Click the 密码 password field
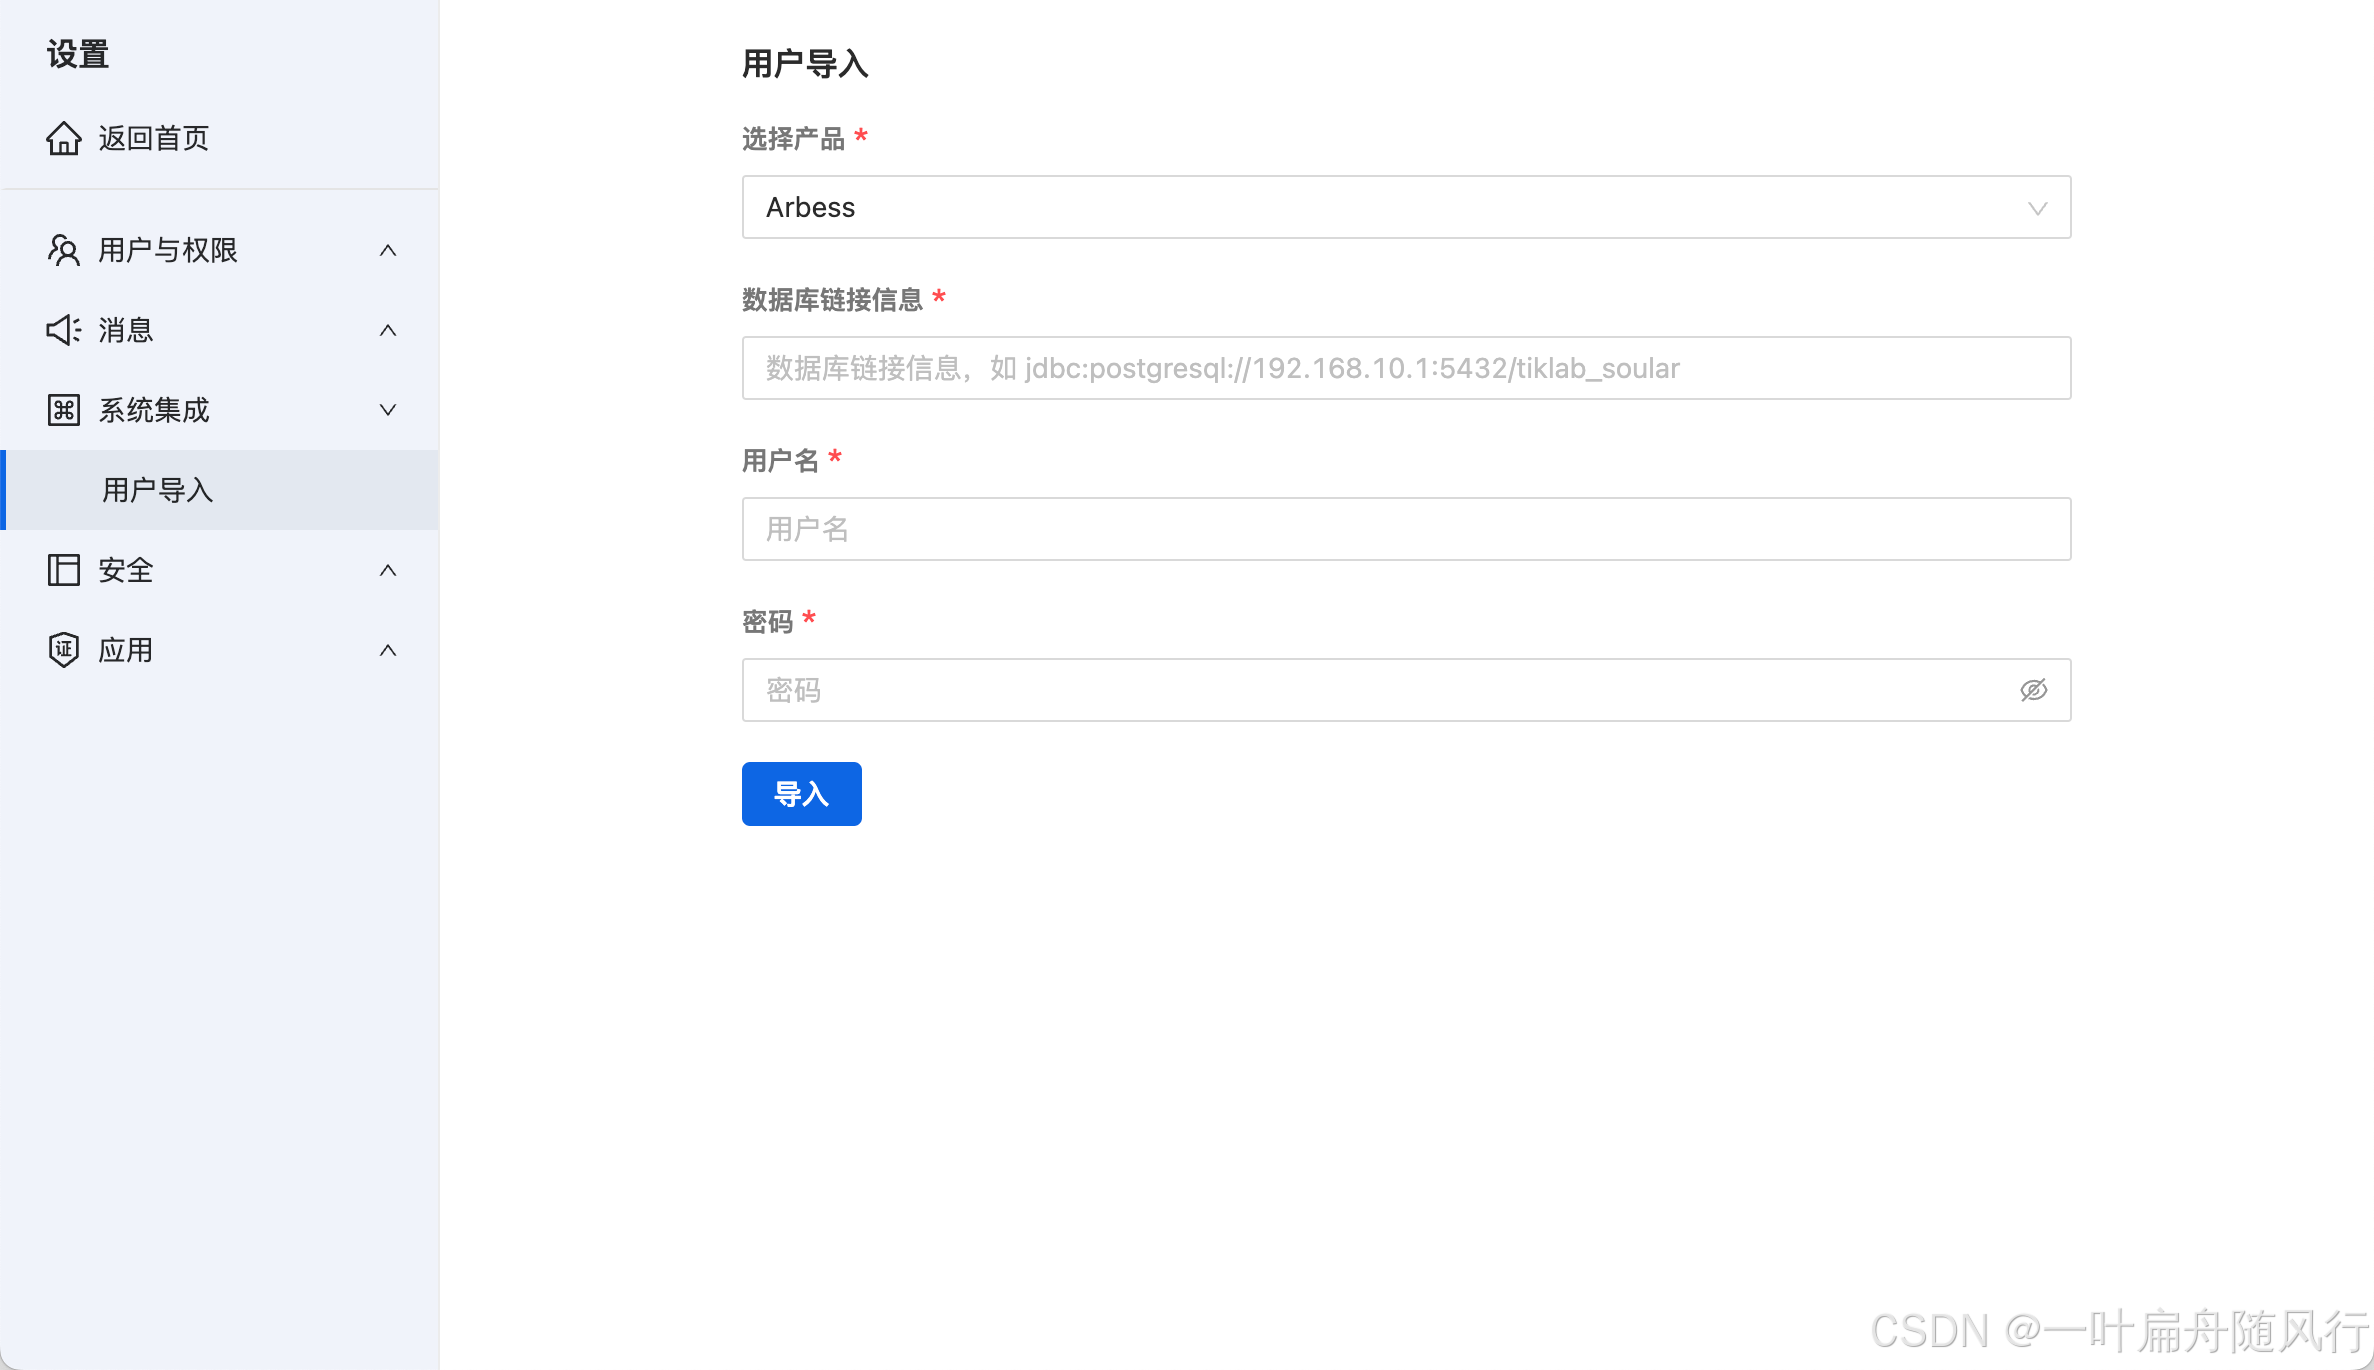2374x1370 pixels. click(x=1380, y=690)
